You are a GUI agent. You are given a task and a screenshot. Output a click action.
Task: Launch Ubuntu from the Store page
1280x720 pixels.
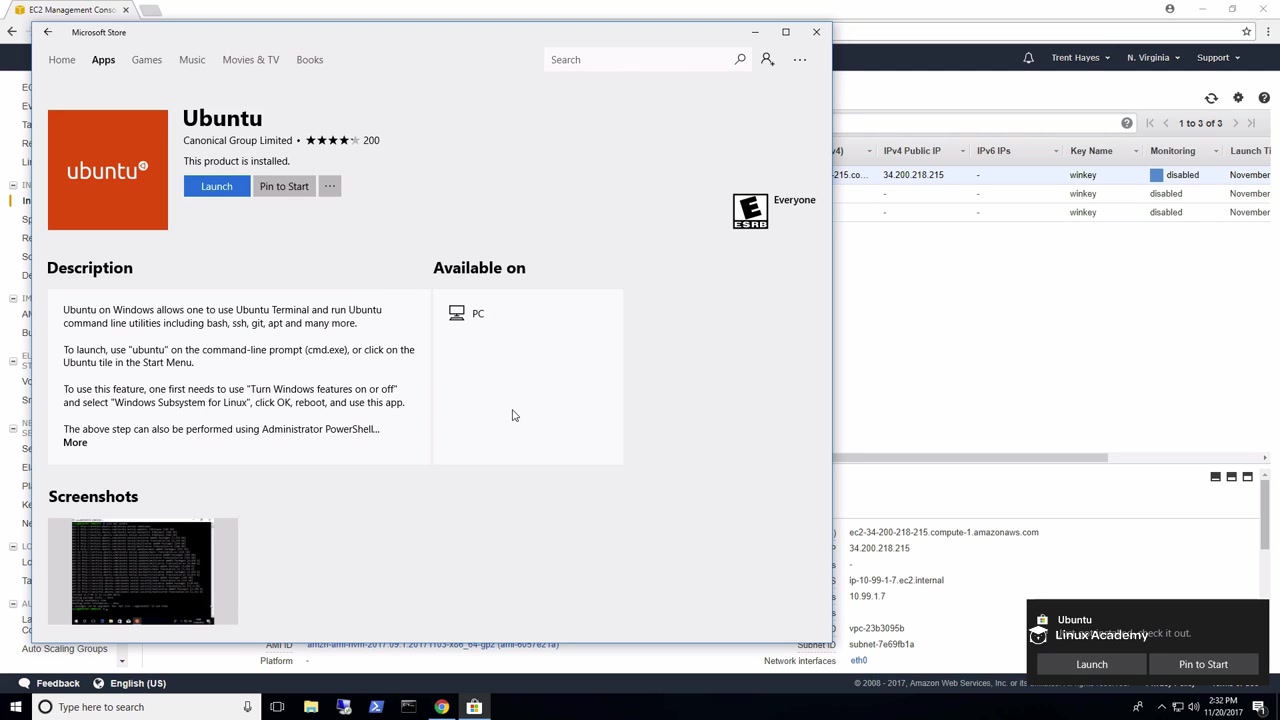(217, 186)
